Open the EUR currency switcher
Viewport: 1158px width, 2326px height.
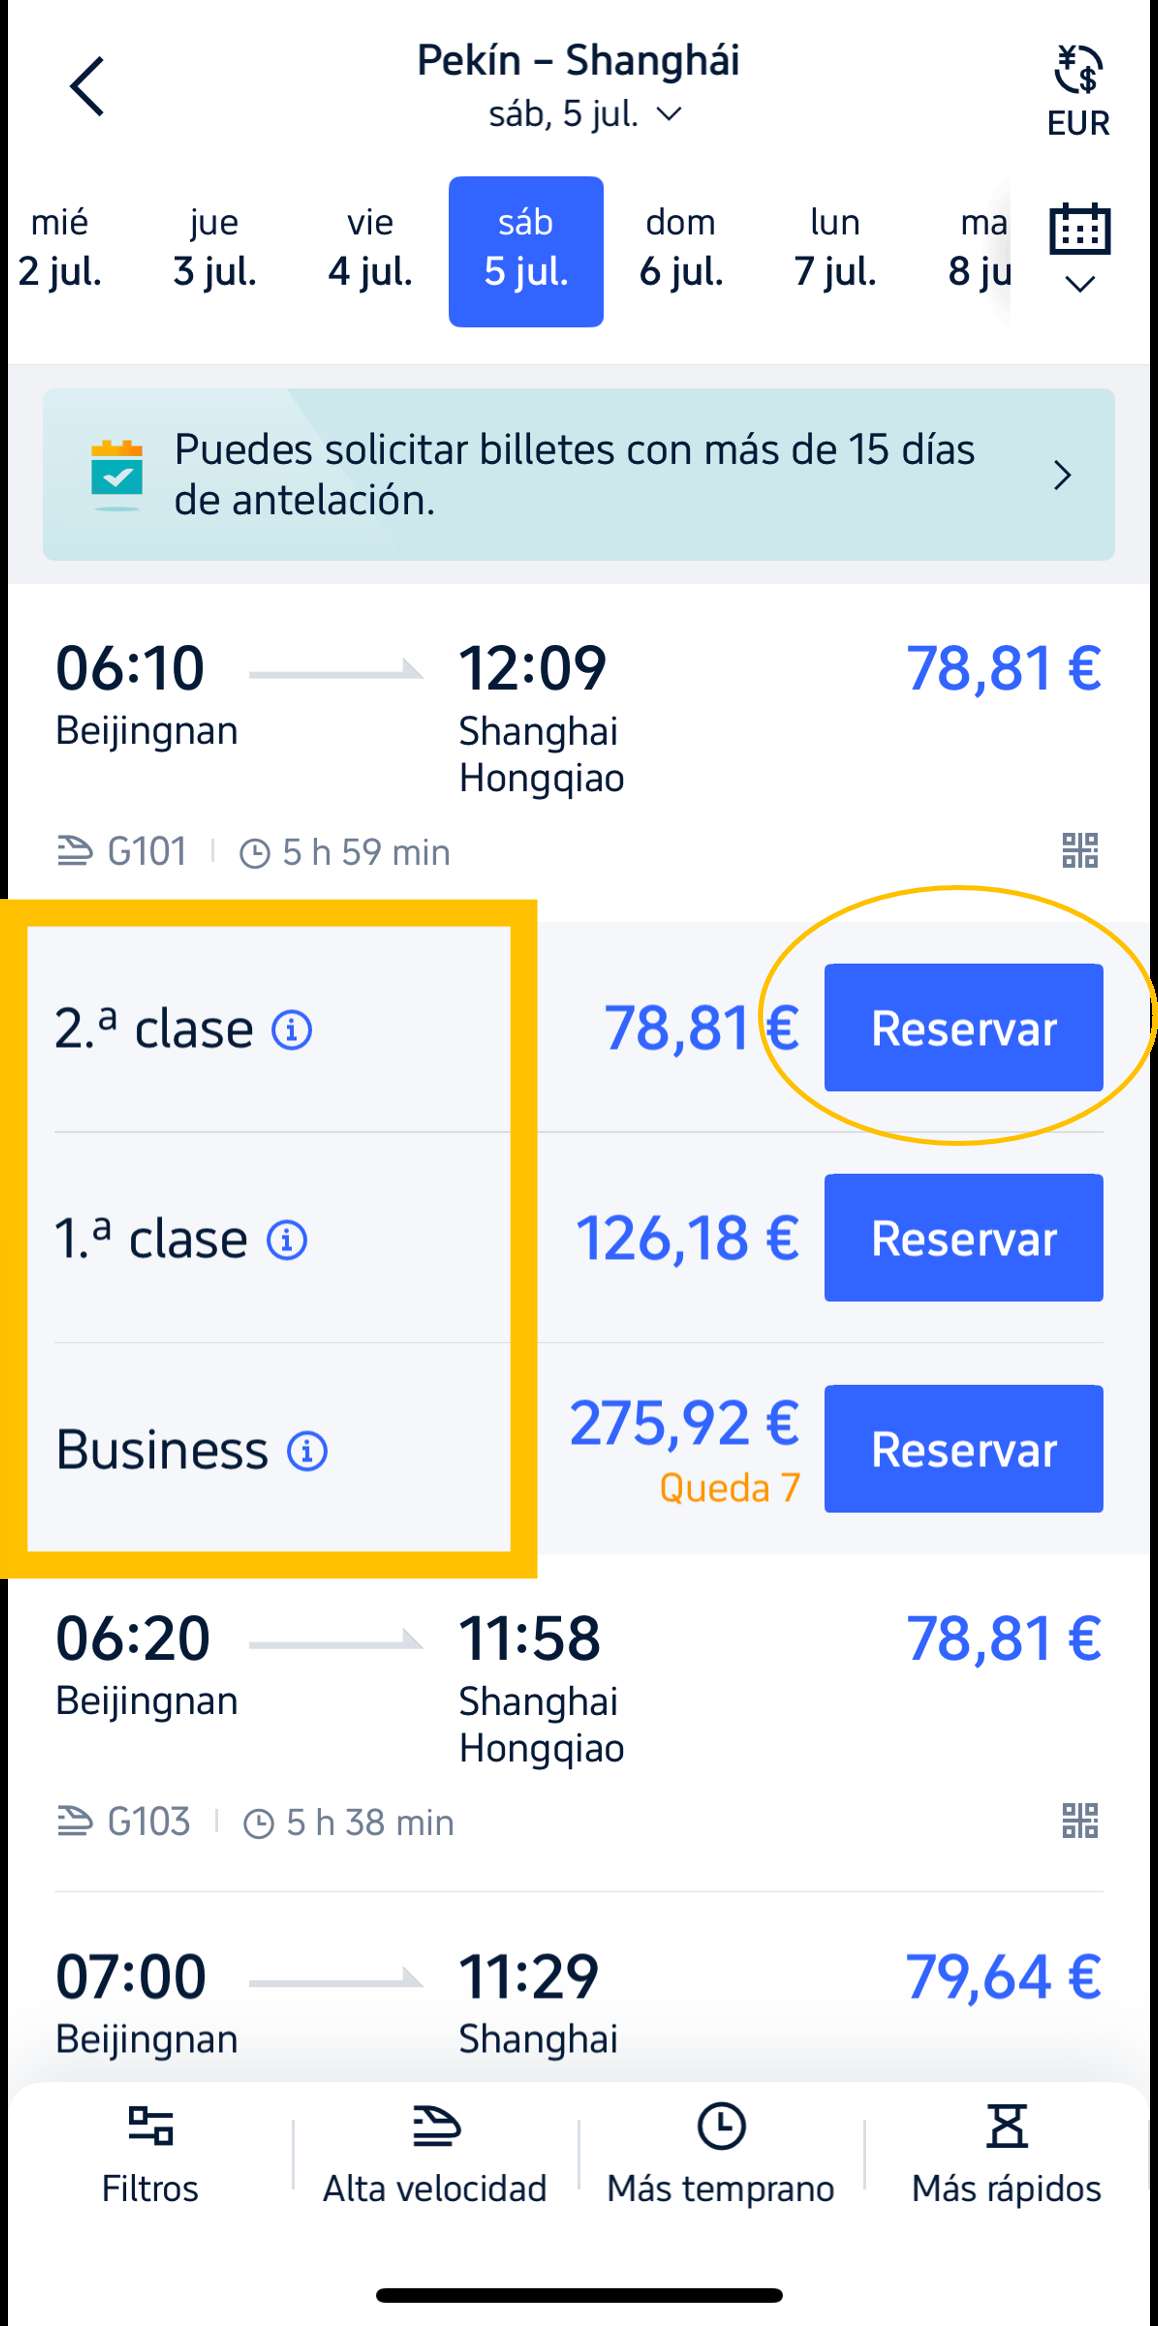tap(1078, 90)
